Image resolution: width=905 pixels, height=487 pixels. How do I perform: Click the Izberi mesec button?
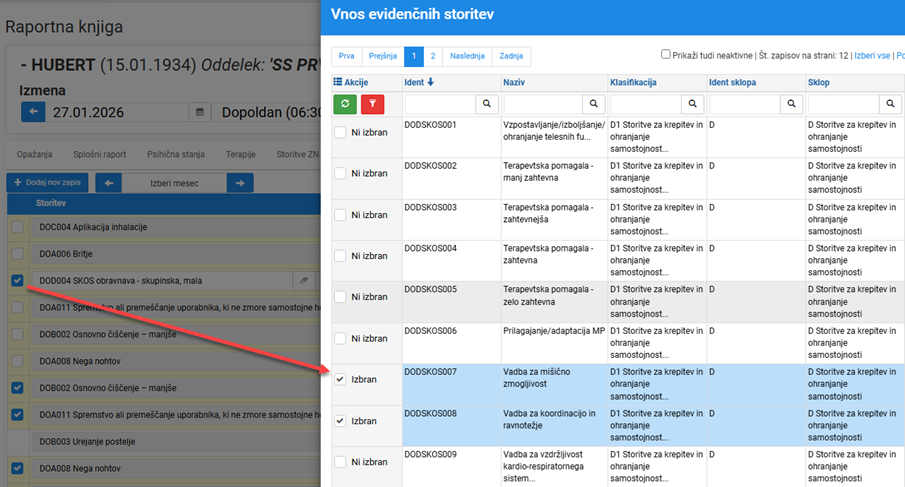point(174,183)
